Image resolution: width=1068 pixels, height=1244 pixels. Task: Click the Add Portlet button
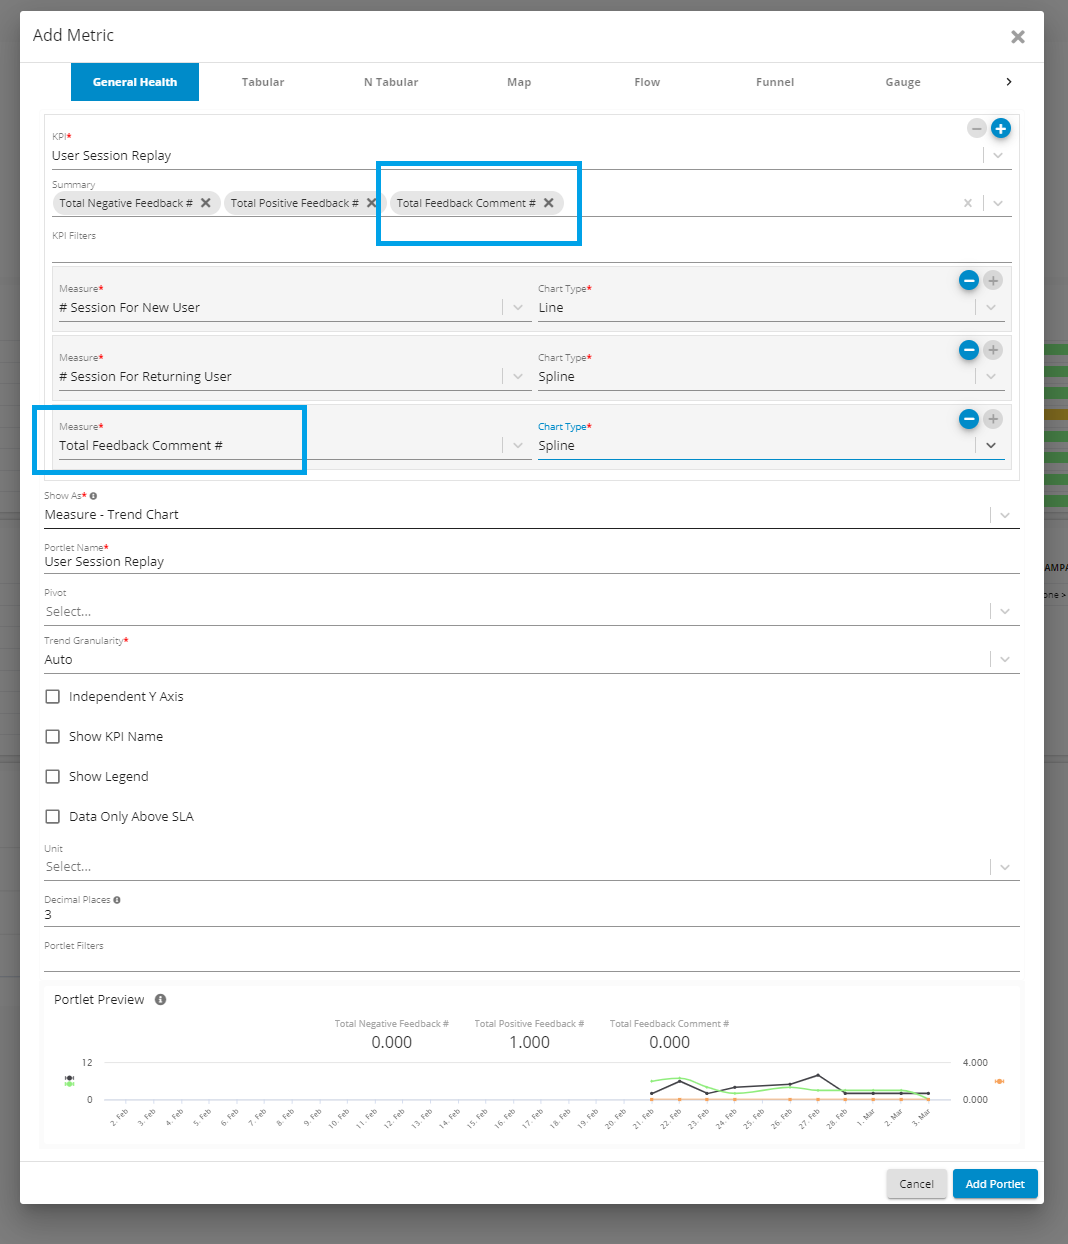(994, 1184)
